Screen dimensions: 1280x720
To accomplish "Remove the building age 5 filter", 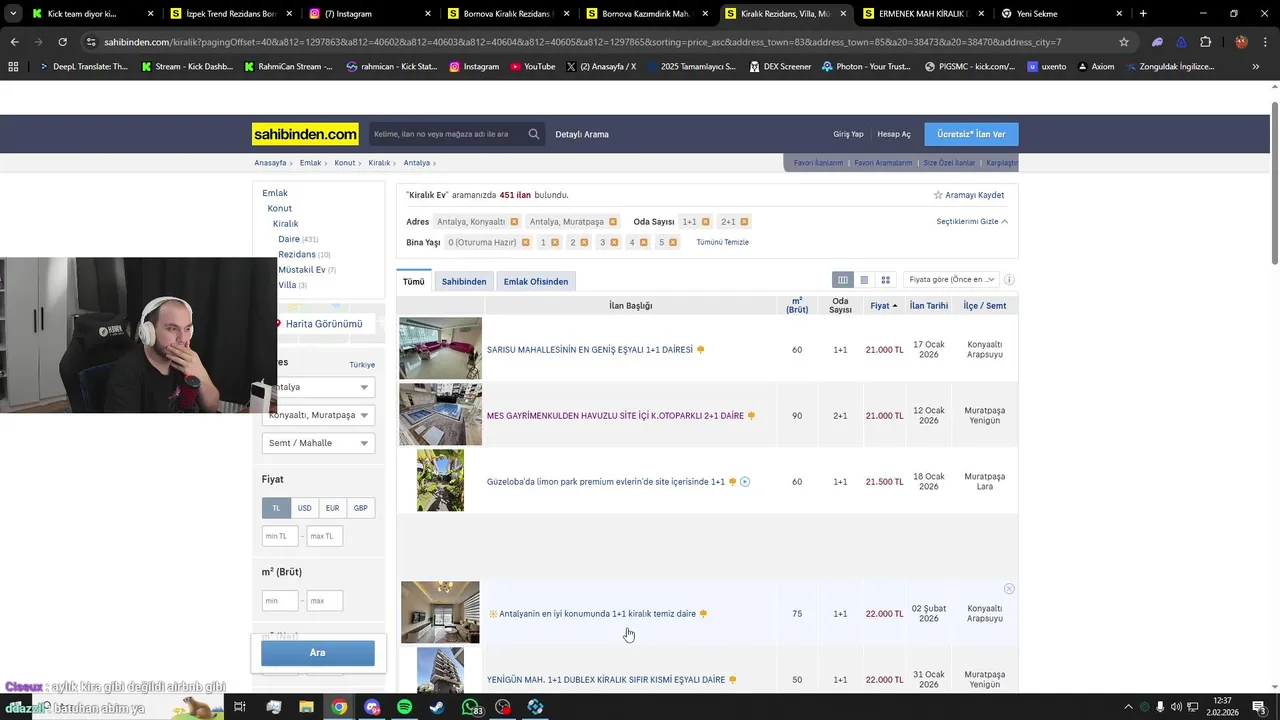I will pos(673,242).
